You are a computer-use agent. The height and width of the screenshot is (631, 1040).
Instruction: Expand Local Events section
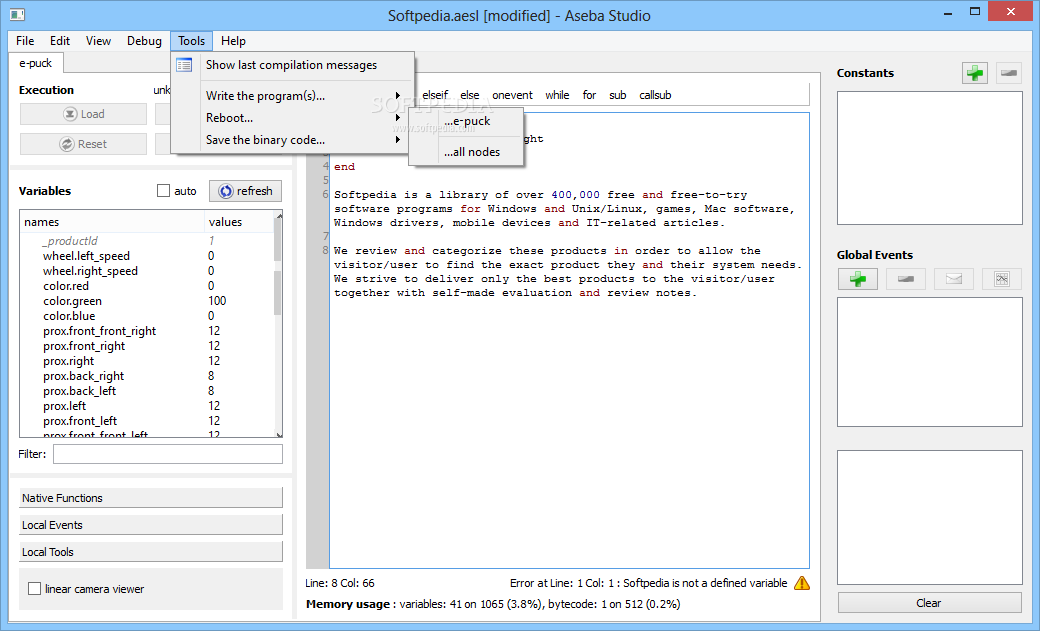(x=151, y=525)
